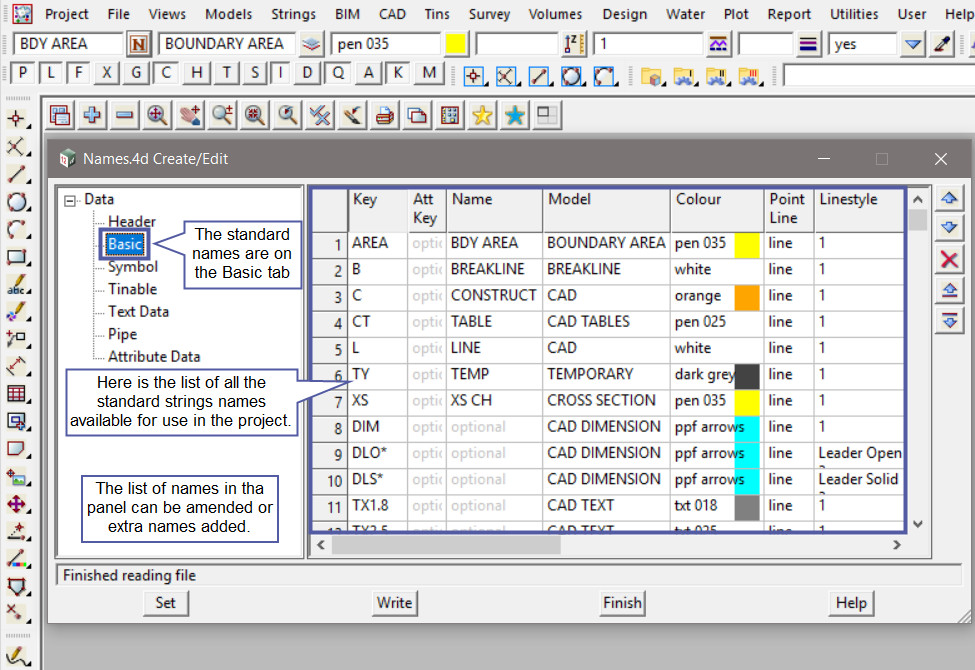Click the minus zoom-out icon in view toolbar
Screen dimensions: 975x670
point(124,115)
